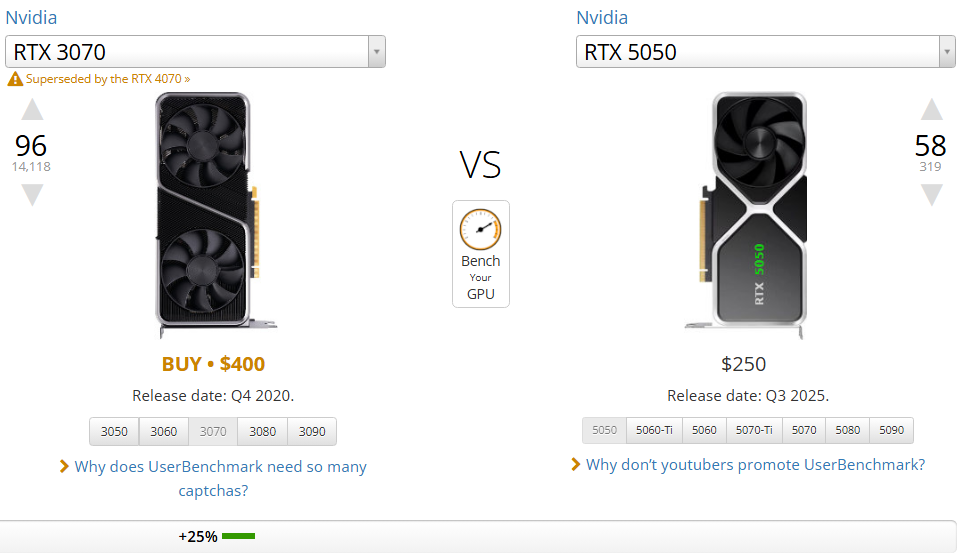Downvote the RTX 3070

32,194
